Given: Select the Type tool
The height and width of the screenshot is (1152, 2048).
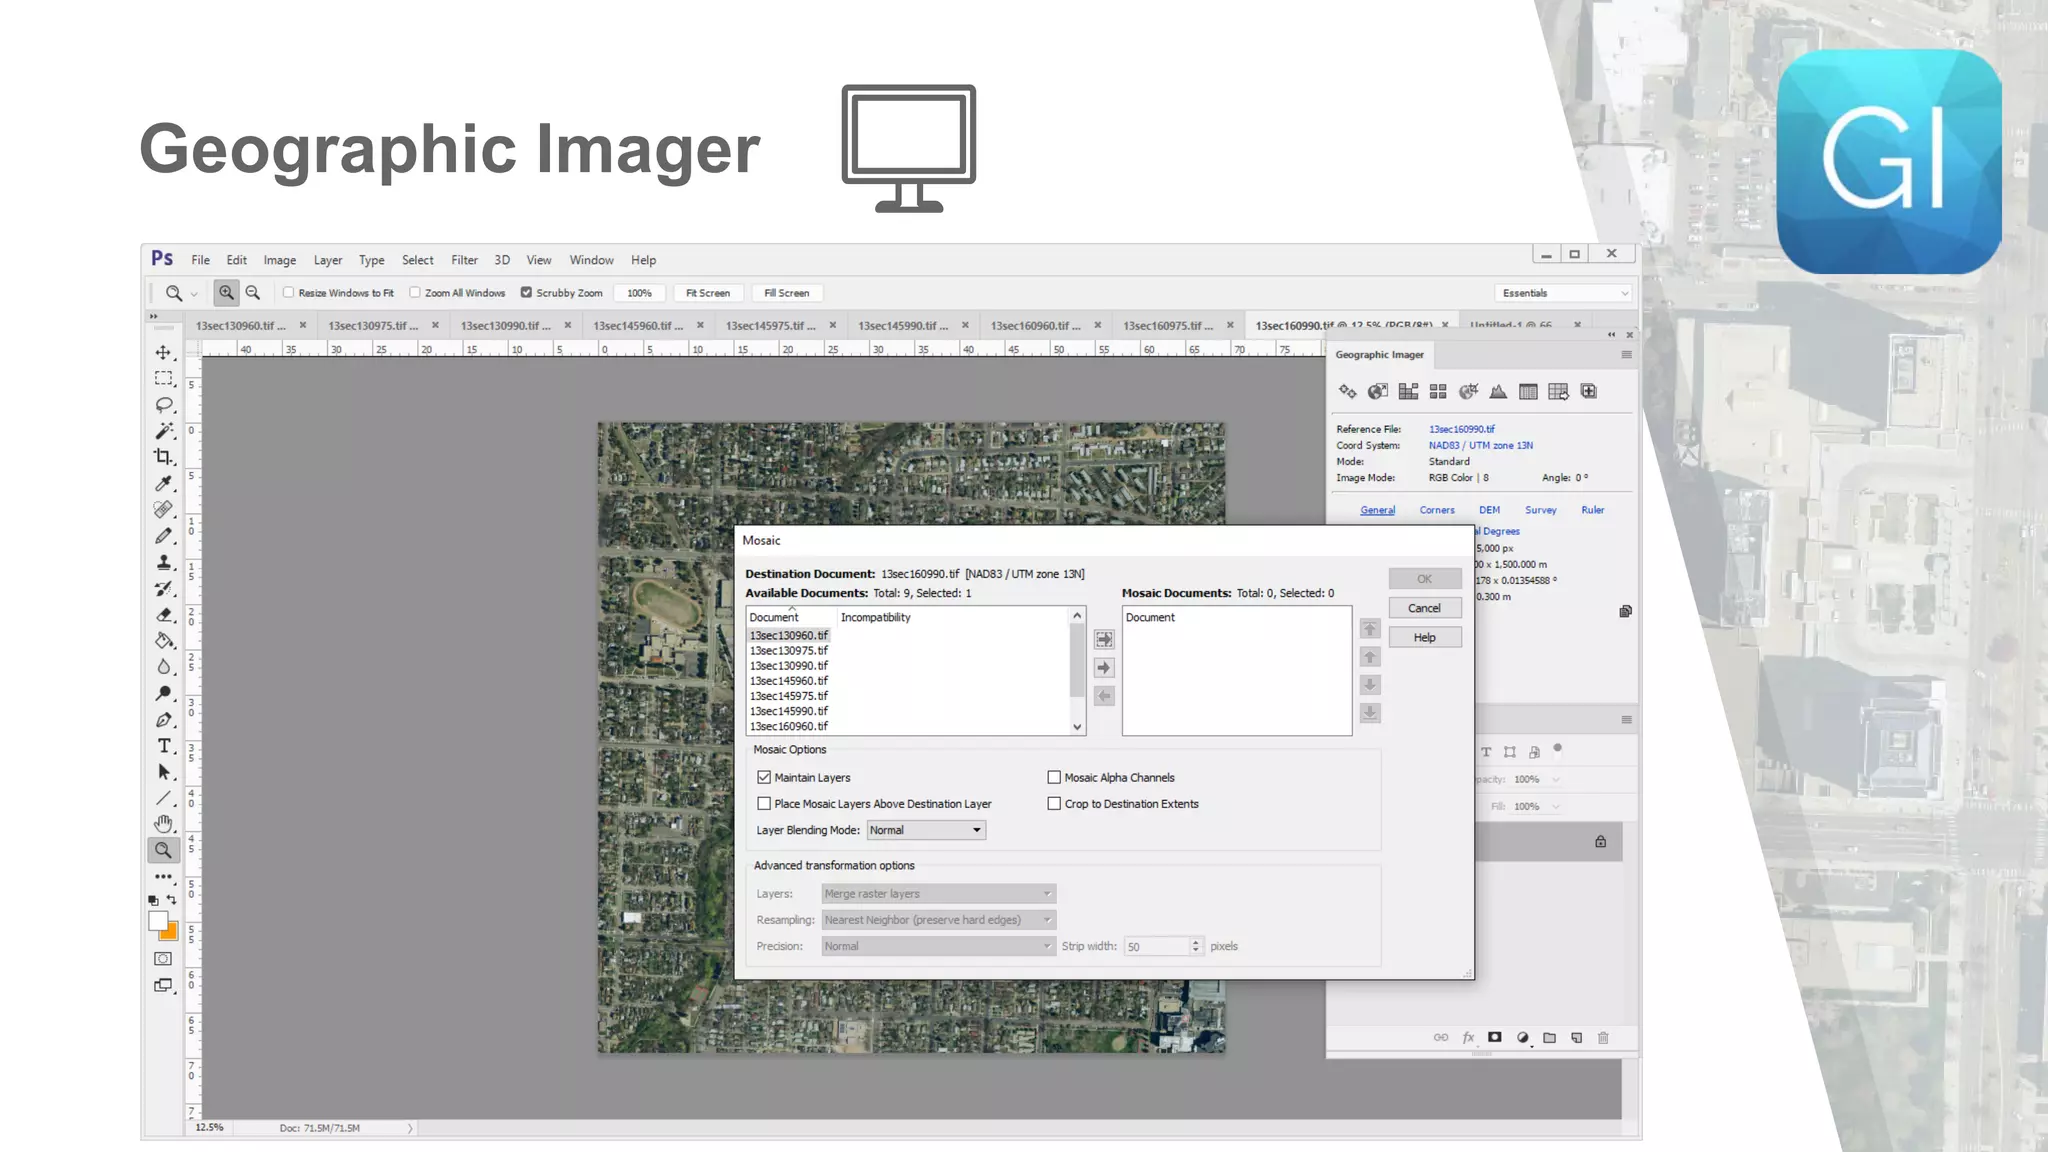Looking at the screenshot, I should (x=163, y=746).
